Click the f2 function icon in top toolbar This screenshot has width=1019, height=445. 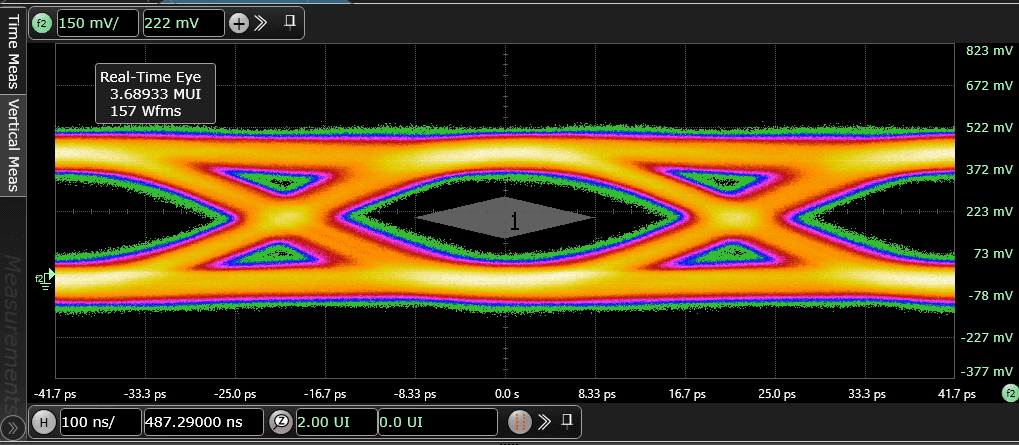(43, 23)
